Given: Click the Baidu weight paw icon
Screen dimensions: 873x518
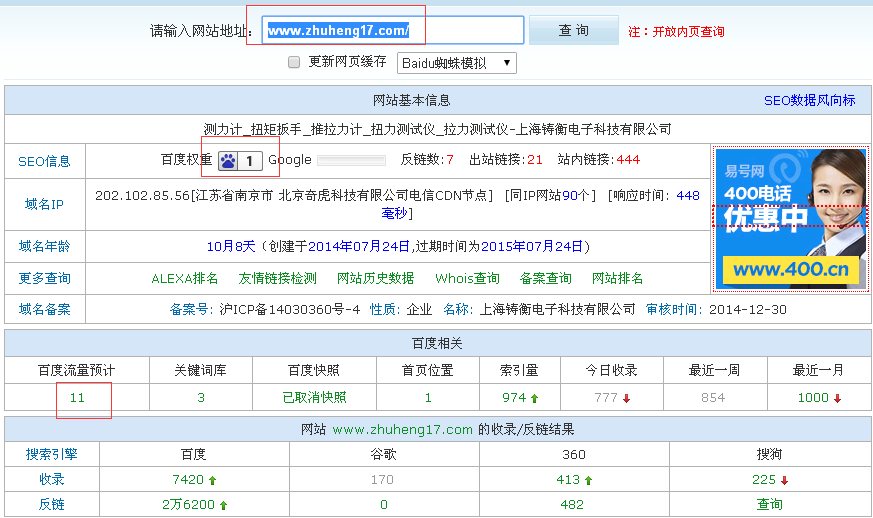Looking at the screenshot, I should click(x=229, y=160).
